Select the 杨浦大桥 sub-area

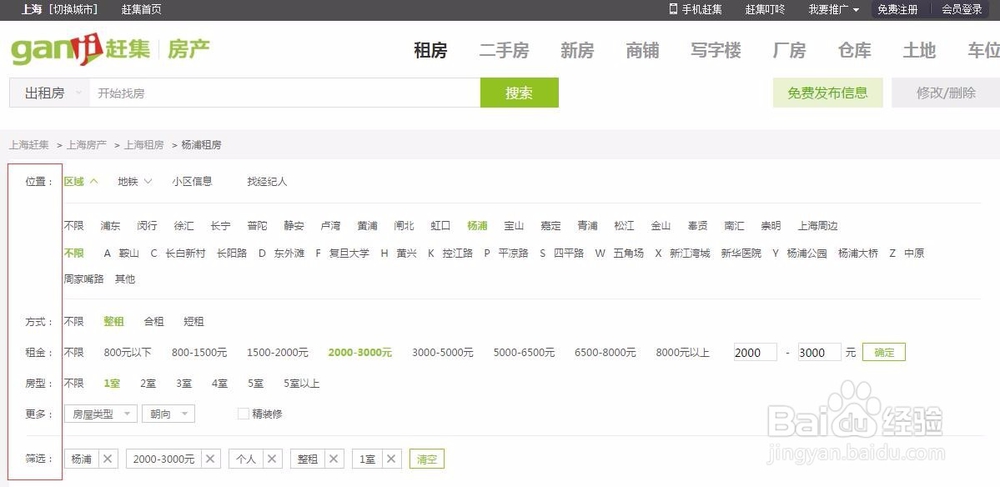(x=858, y=253)
